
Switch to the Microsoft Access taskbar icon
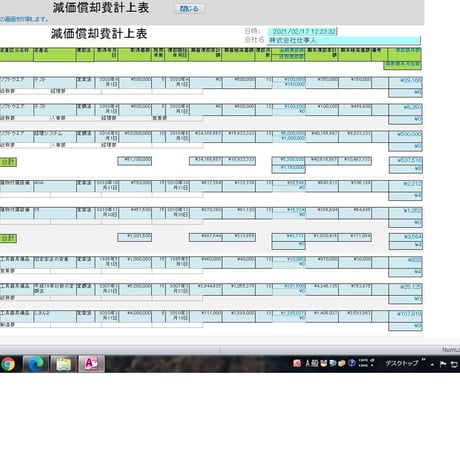(91, 364)
